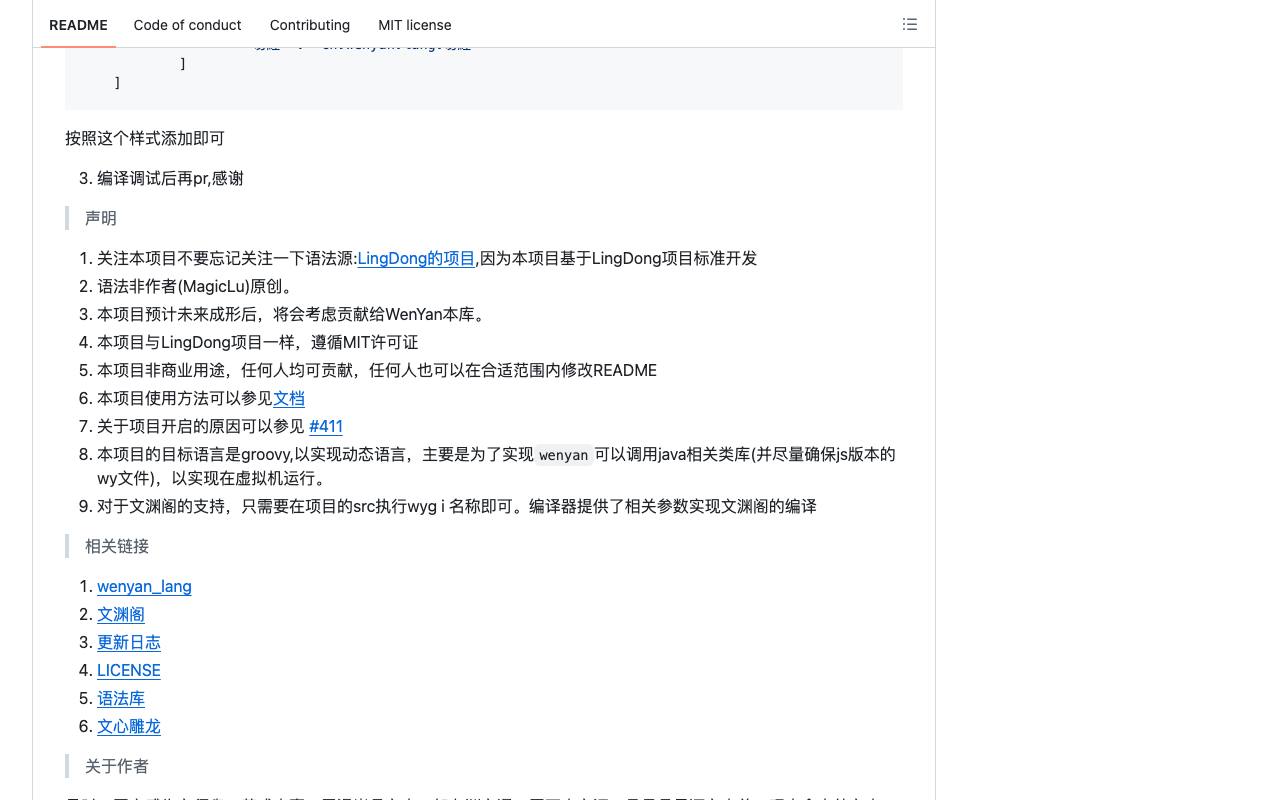Image resolution: width=1280 pixels, height=800 pixels.
Task: Click the 声明 blockquote heading
Action: 101,218
